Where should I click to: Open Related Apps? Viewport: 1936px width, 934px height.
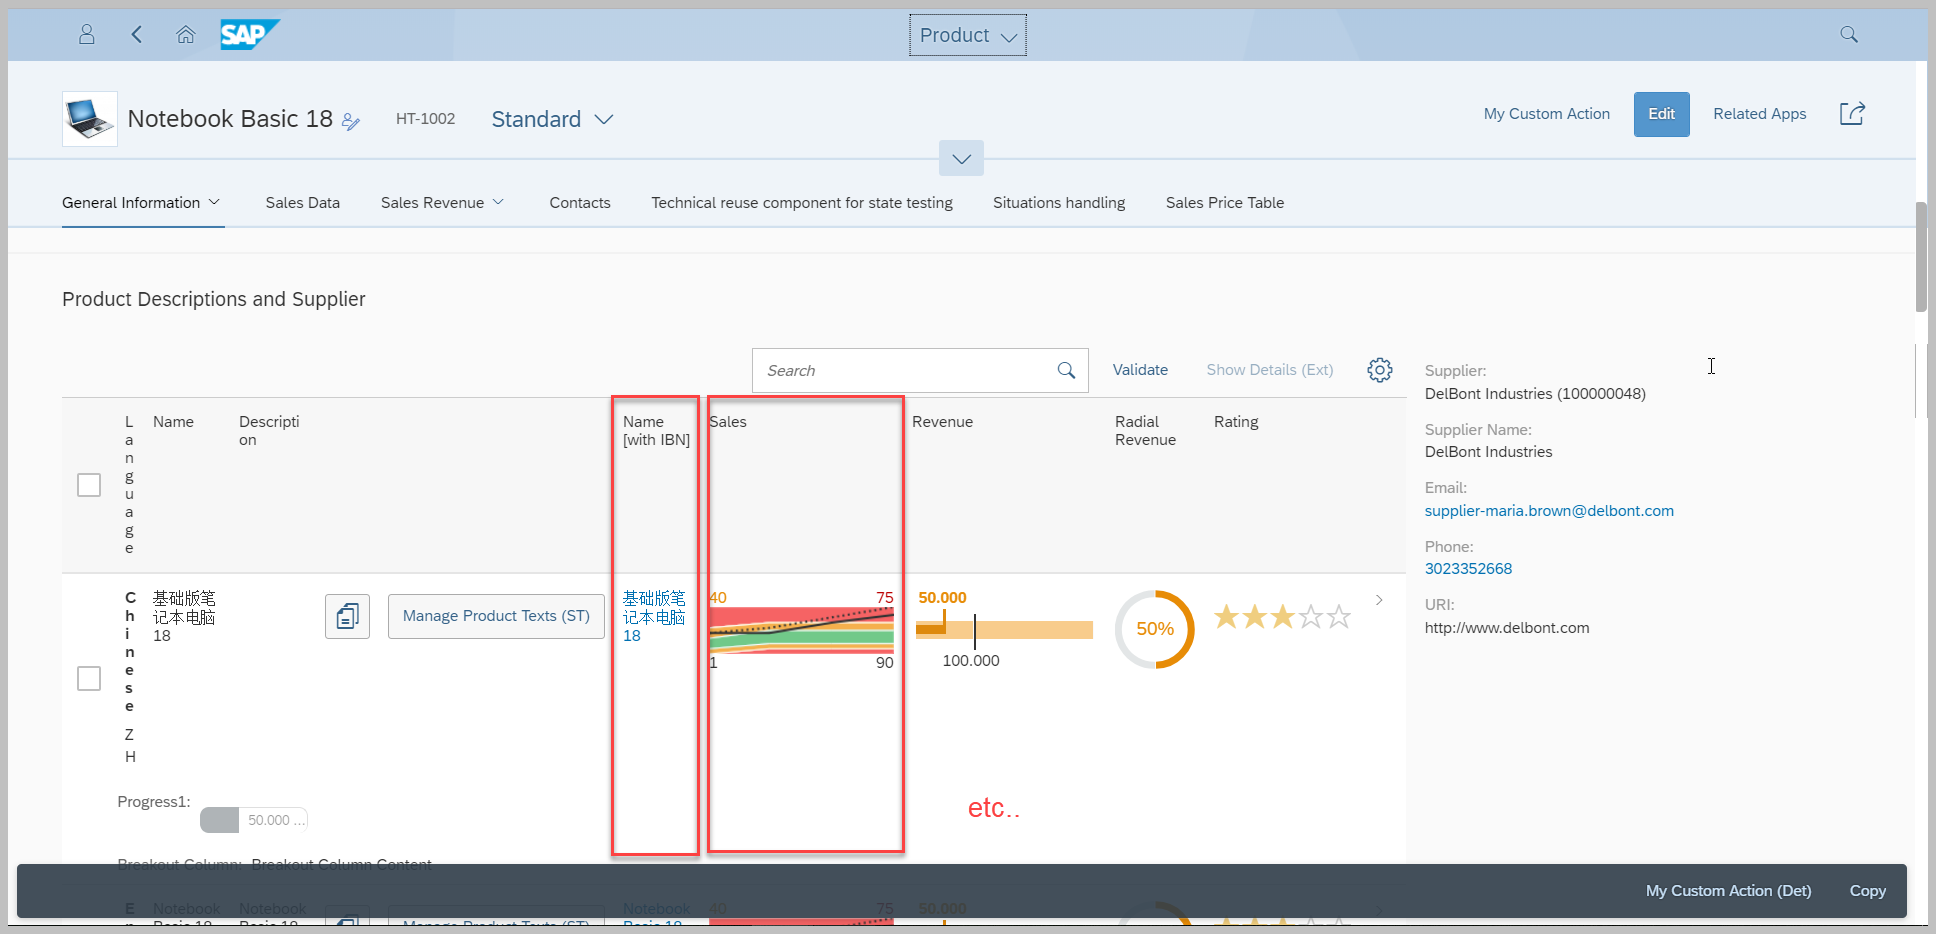click(1760, 114)
